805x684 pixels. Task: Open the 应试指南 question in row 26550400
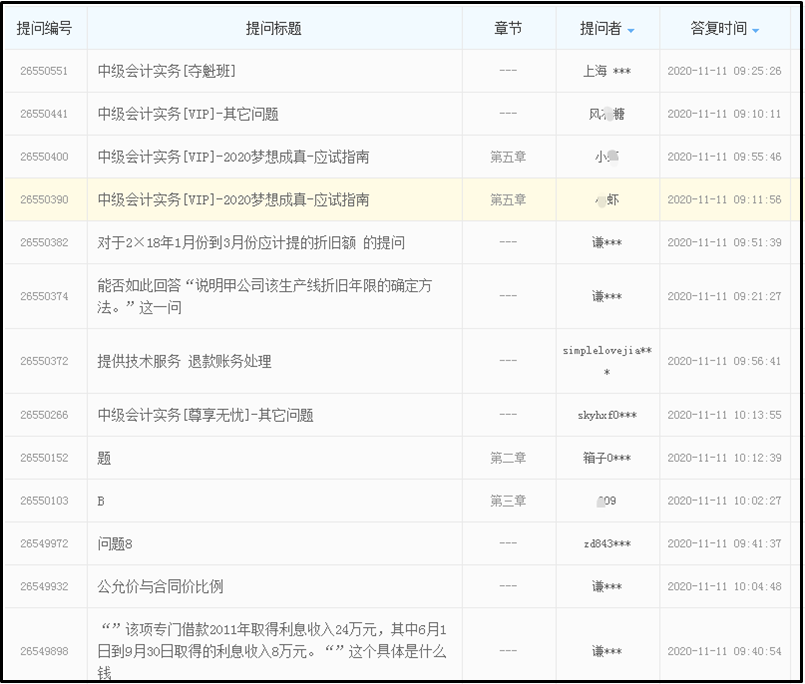(x=233, y=157)
